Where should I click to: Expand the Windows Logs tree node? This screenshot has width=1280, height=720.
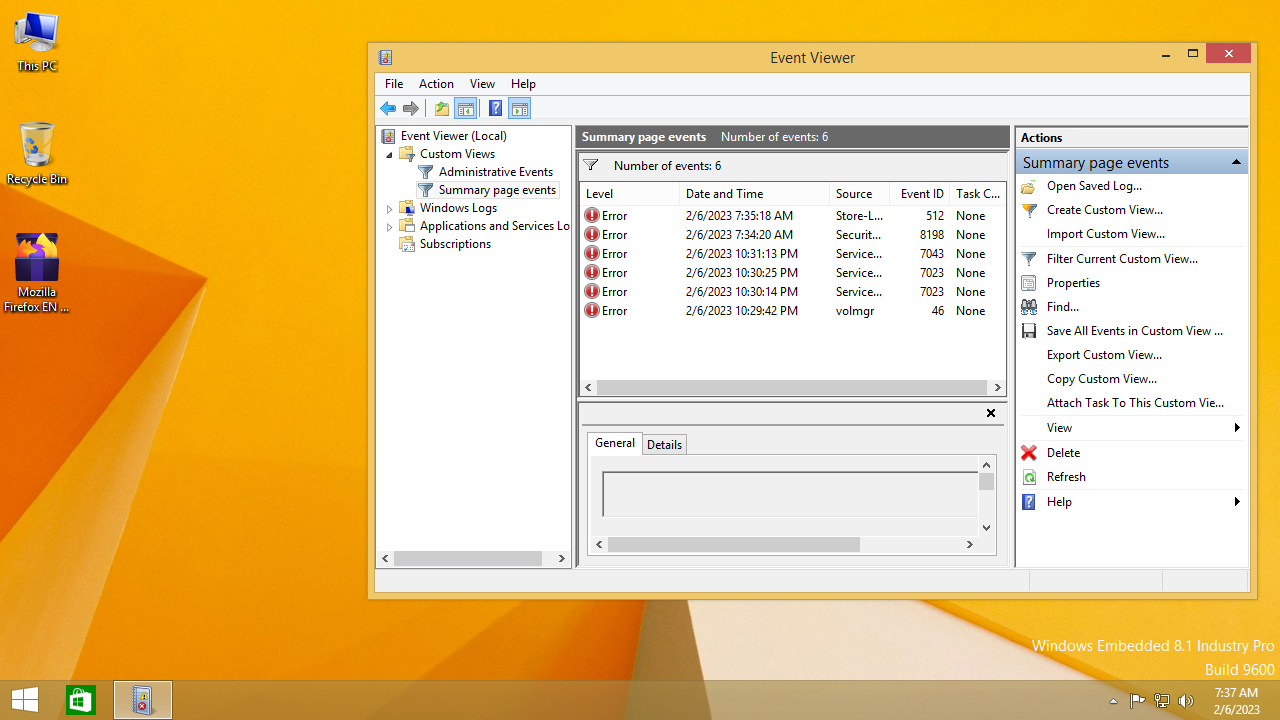390,209
